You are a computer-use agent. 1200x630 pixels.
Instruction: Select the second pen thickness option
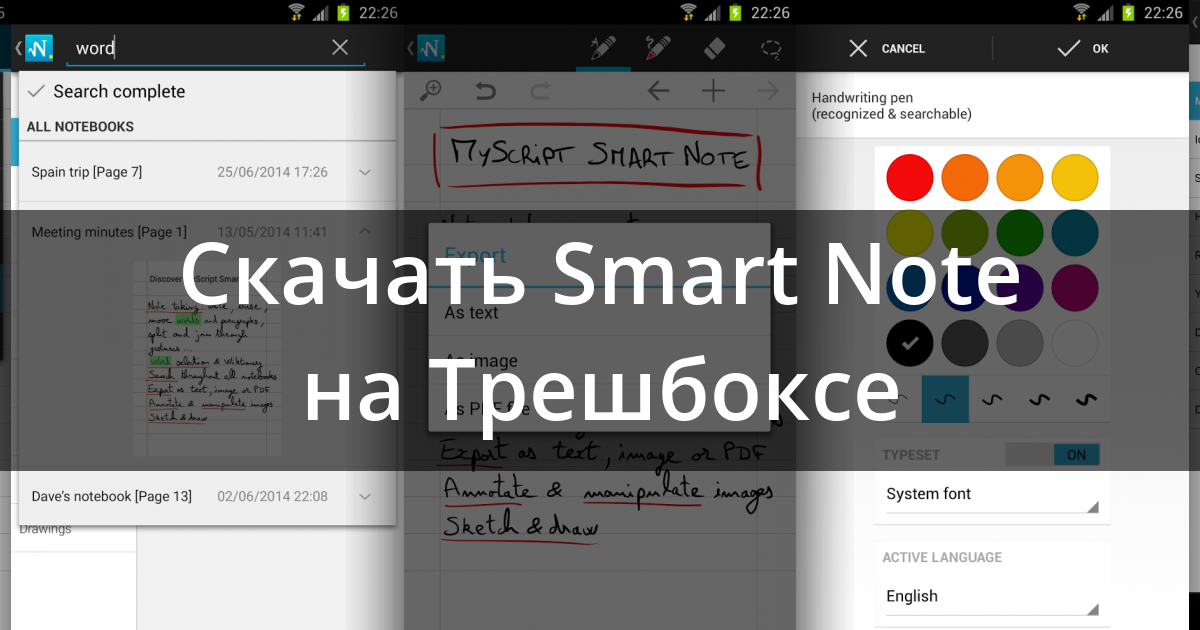point(945,400)
